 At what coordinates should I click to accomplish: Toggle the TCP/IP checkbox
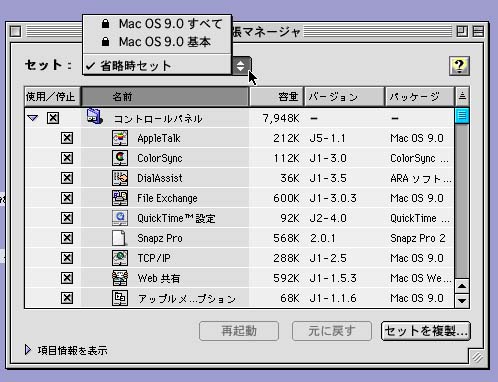(67, 258)
